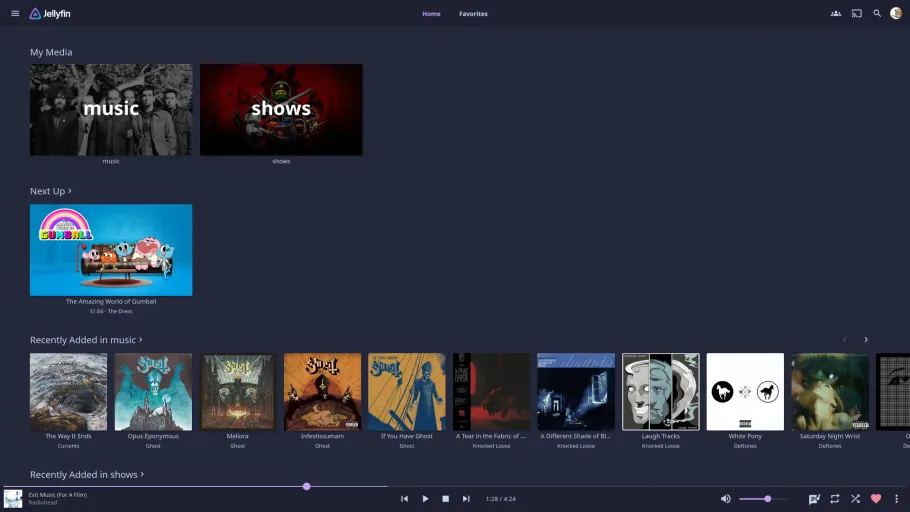Image resolution: width=910 pixels, height=512 pixels.
Task: Click the Jellyfin logo
Action: [x=50, y=13]
